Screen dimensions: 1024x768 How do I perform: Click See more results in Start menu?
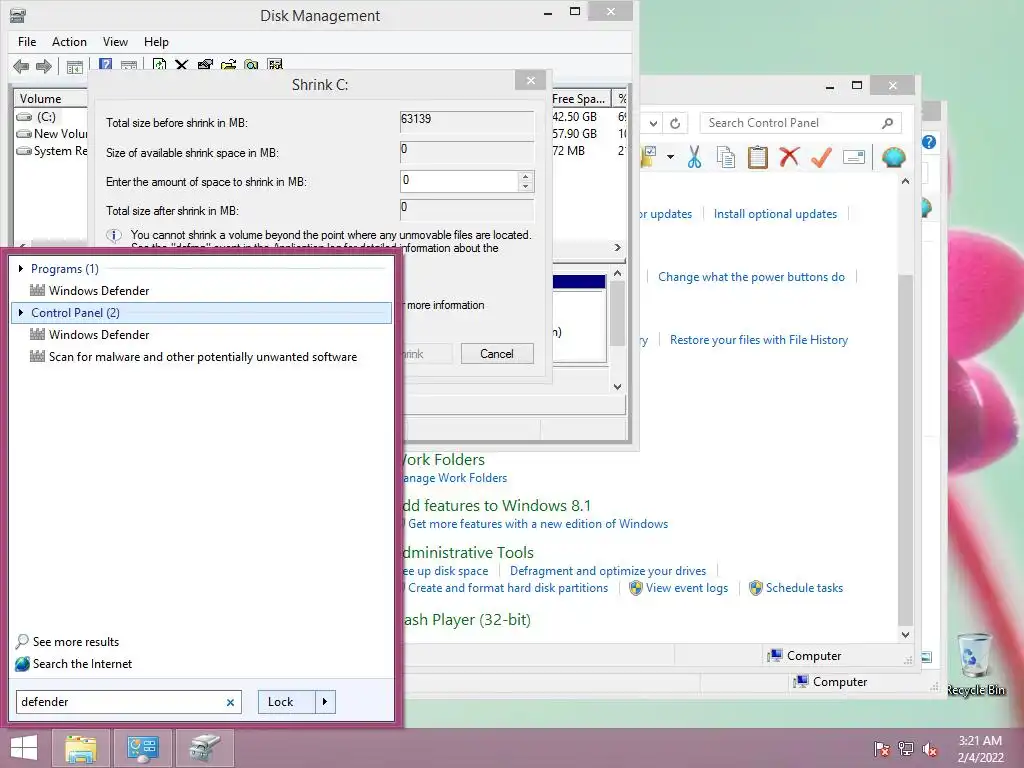point(76,642)
